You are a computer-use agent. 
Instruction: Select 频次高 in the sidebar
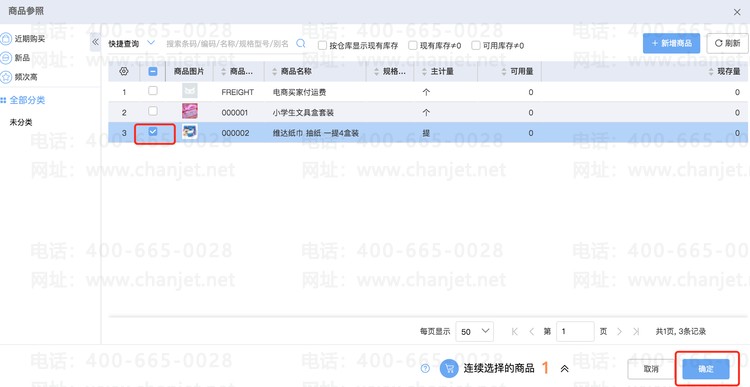tap(26, 77)
